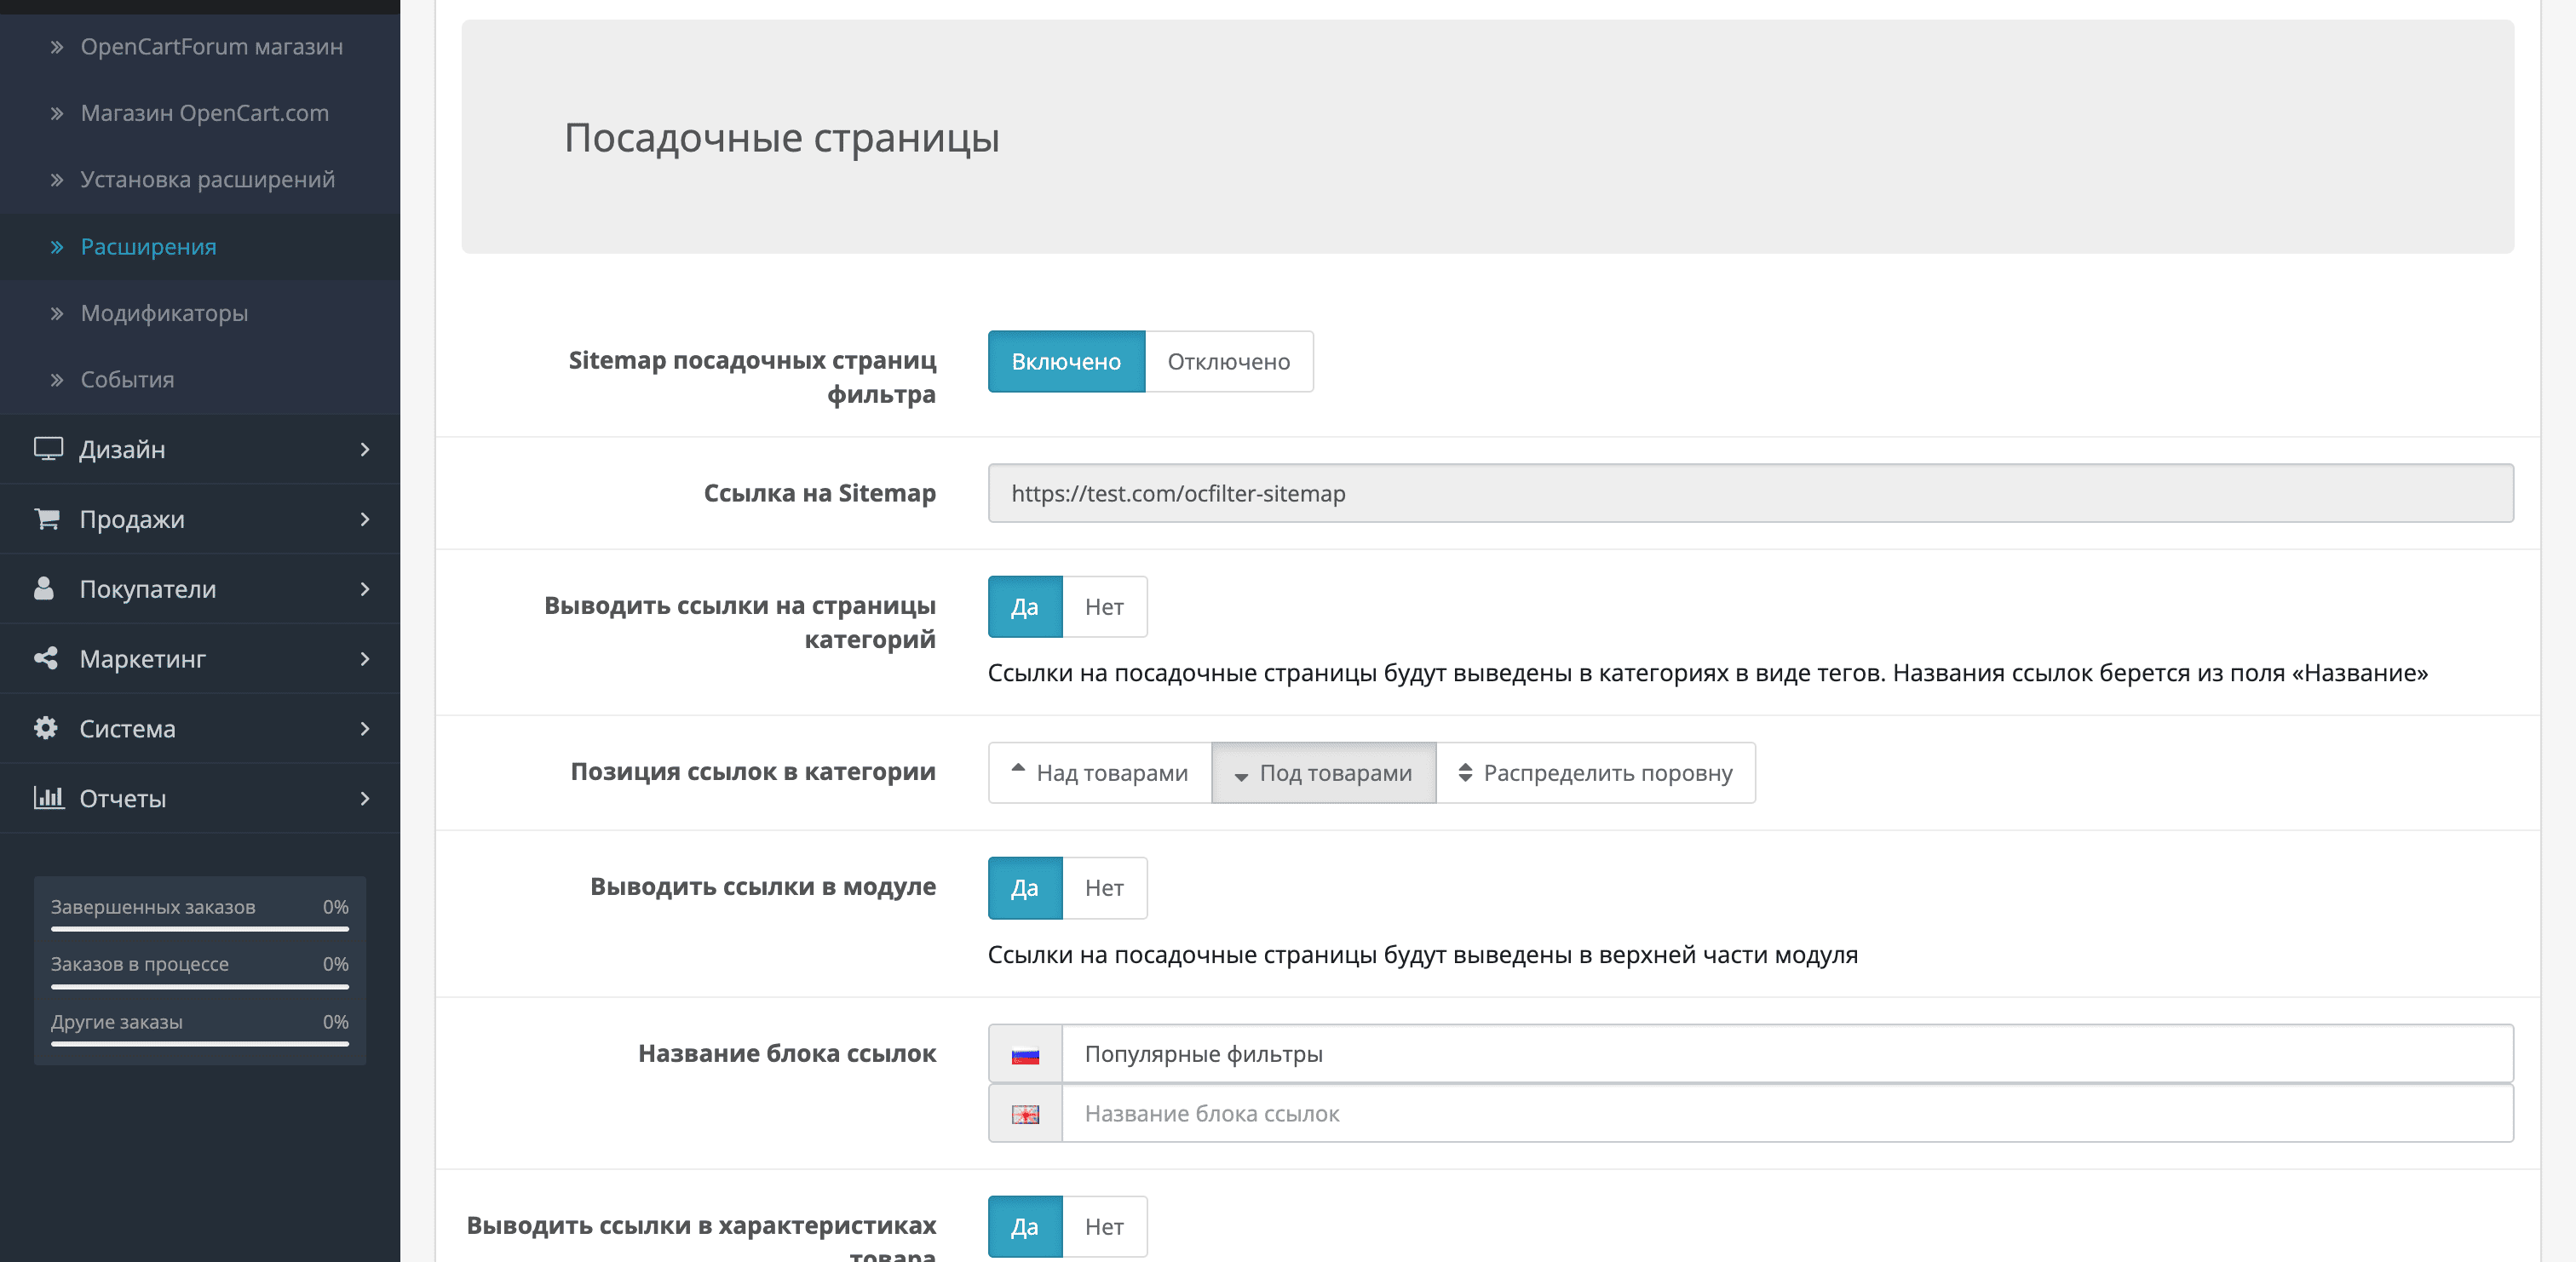2576x1262 pixels.
Task: Open Расширения menu item
Action: [200, 247]
